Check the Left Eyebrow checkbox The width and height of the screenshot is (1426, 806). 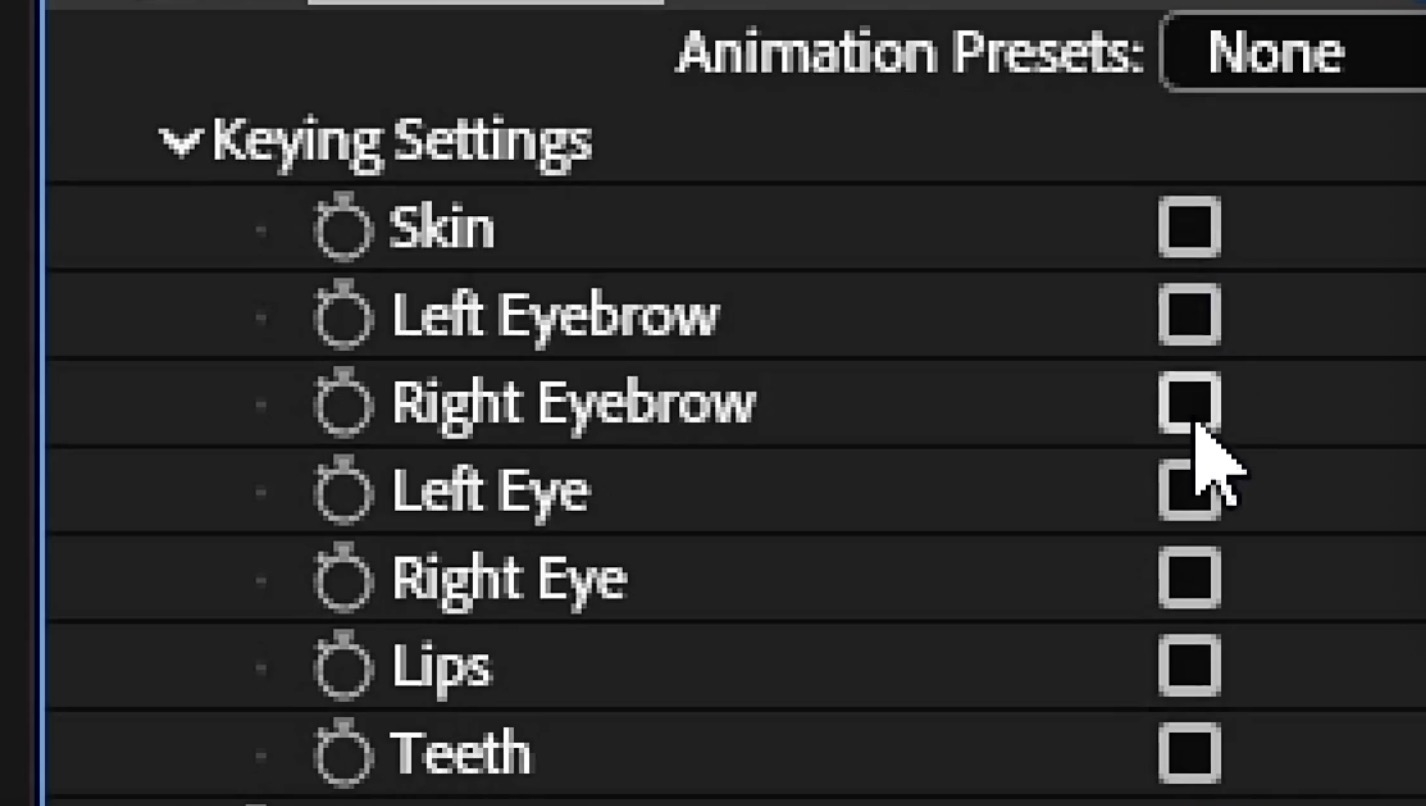click(1189, 315)
